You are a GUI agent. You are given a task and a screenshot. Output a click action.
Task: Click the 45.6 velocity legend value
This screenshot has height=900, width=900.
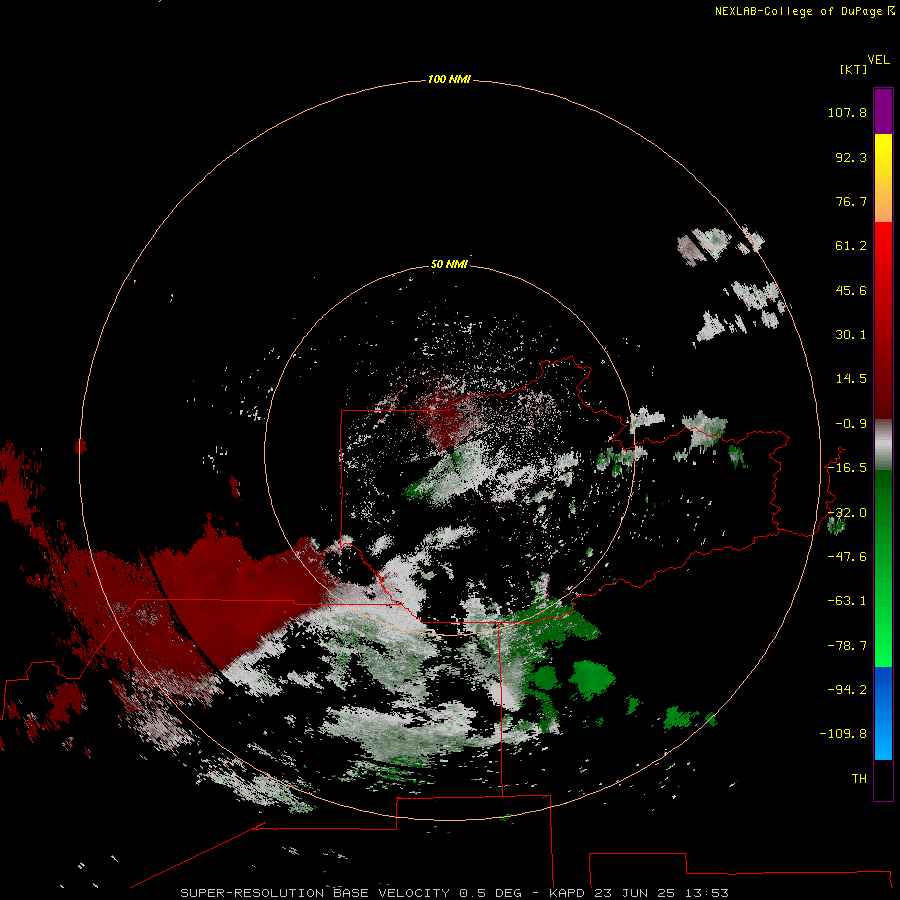coord(851,290)
